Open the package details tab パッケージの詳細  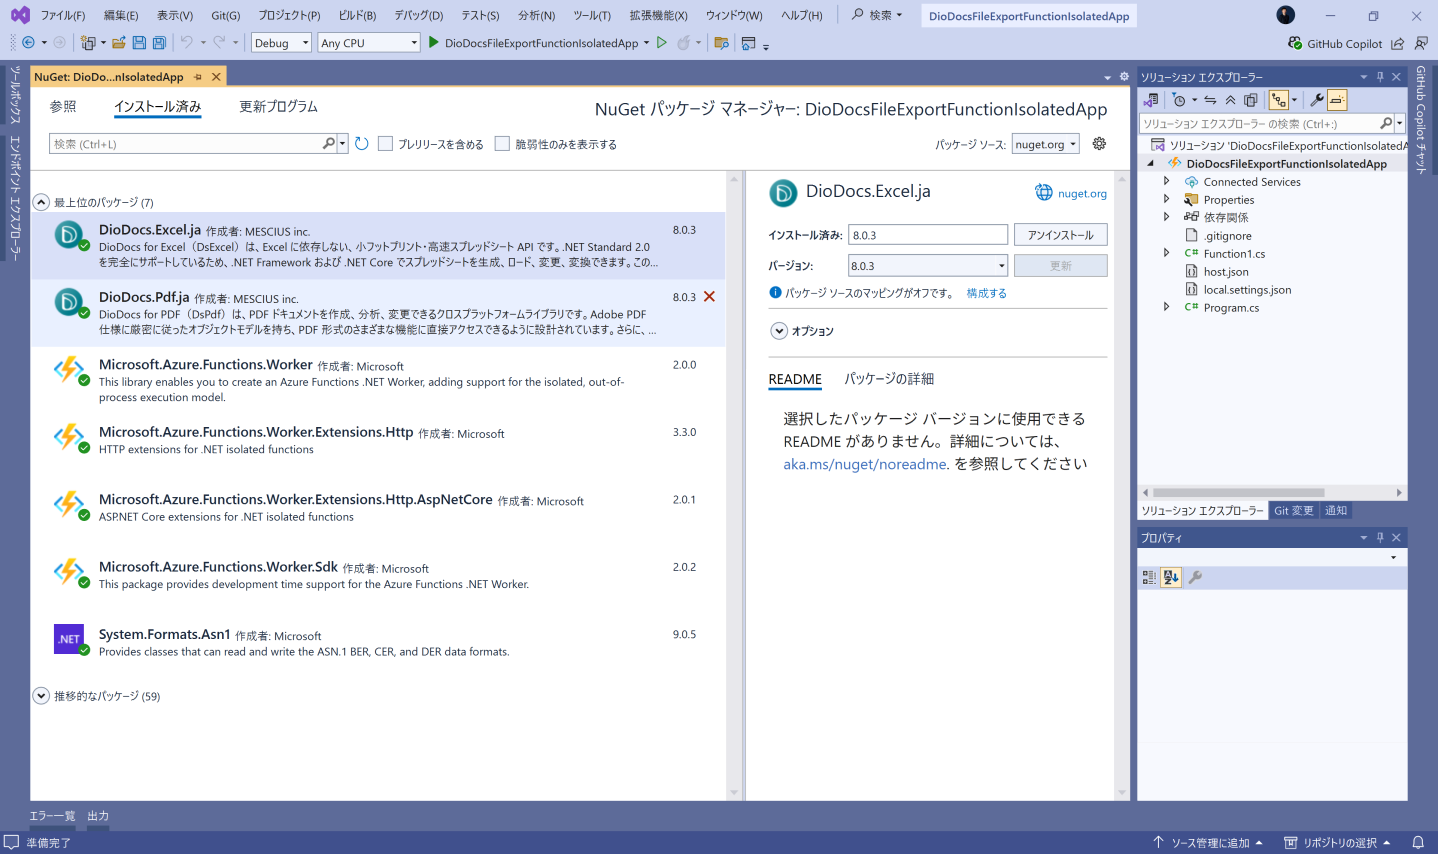pyautogui.click(x=889, y=379)
